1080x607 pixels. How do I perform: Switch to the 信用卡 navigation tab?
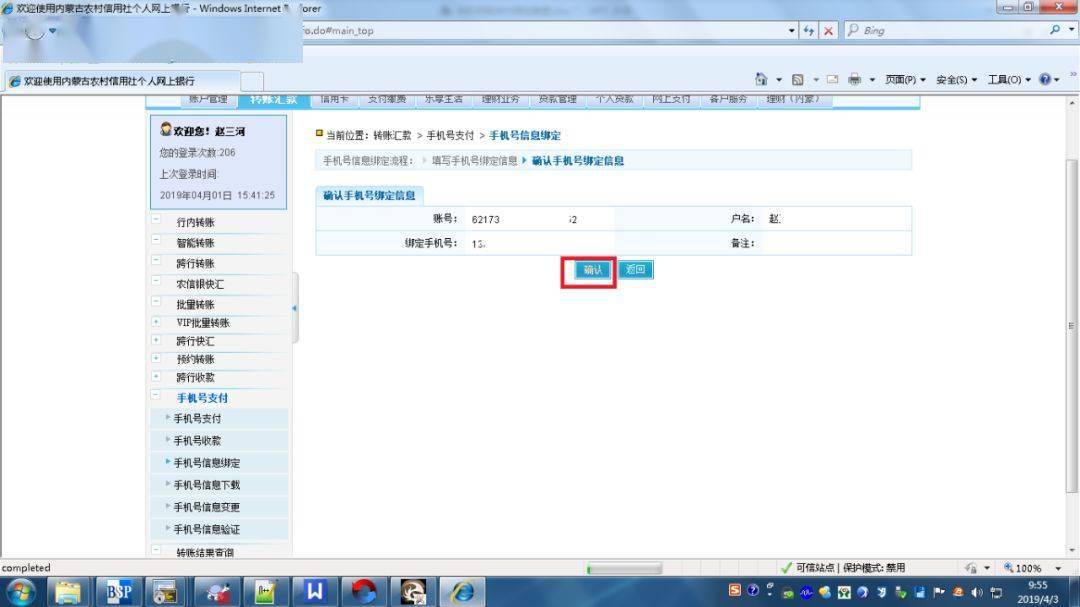[x=334, y=99]
